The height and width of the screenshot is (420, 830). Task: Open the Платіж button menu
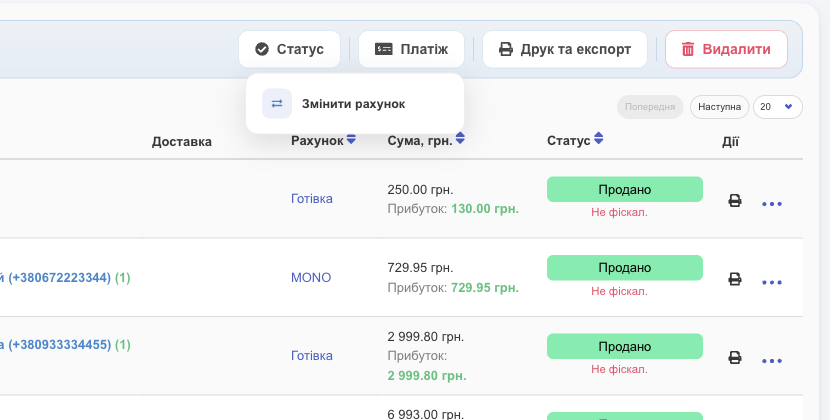click(411, 49)
